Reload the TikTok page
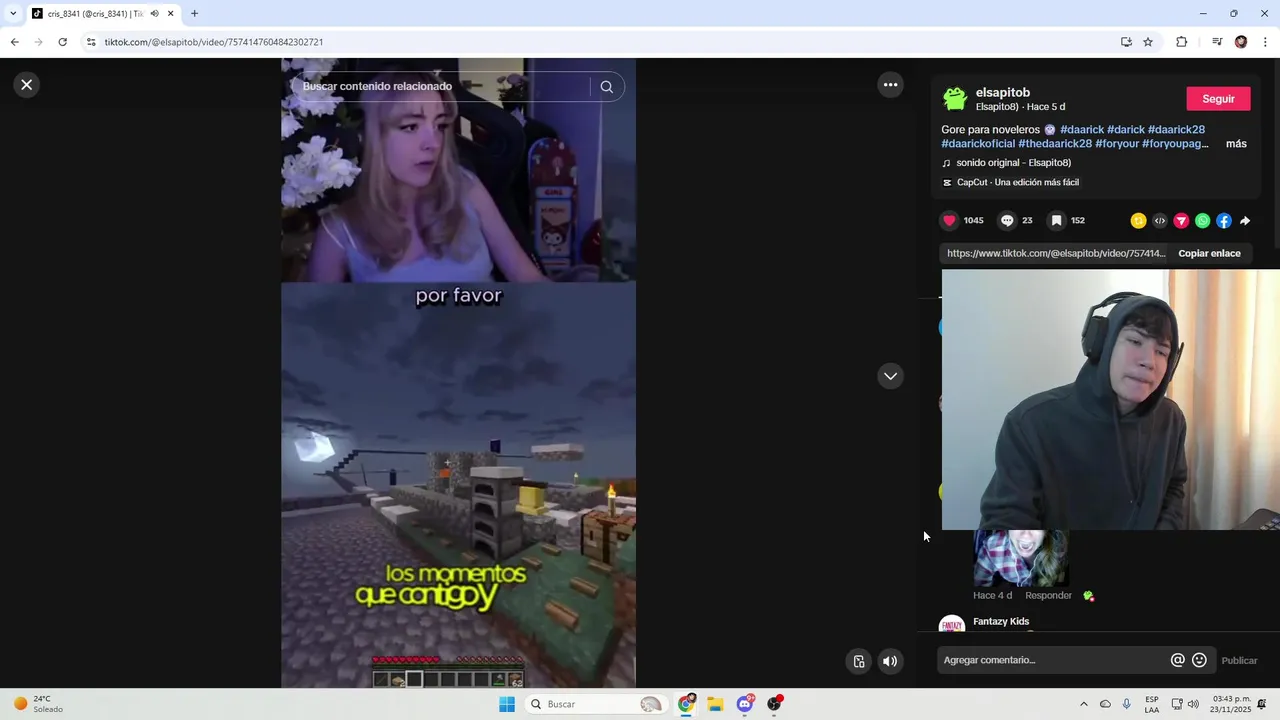1280x720 pixels. (x=62, y=42)
